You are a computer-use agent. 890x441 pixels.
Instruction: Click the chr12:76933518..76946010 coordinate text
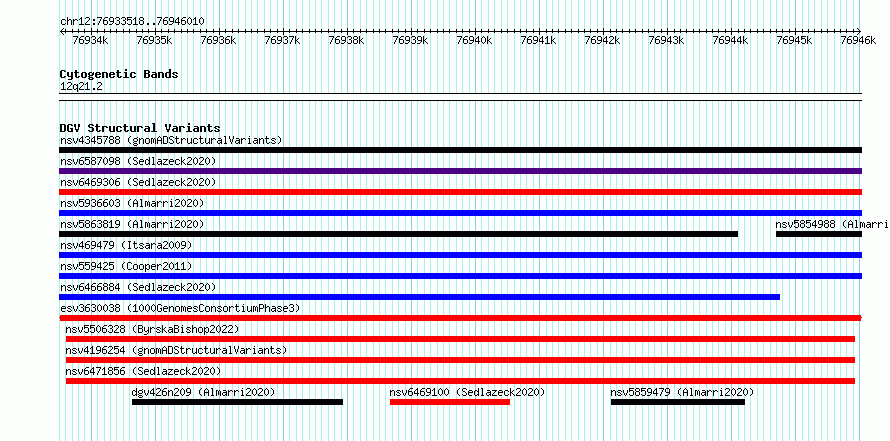click(x=132, y=22)
